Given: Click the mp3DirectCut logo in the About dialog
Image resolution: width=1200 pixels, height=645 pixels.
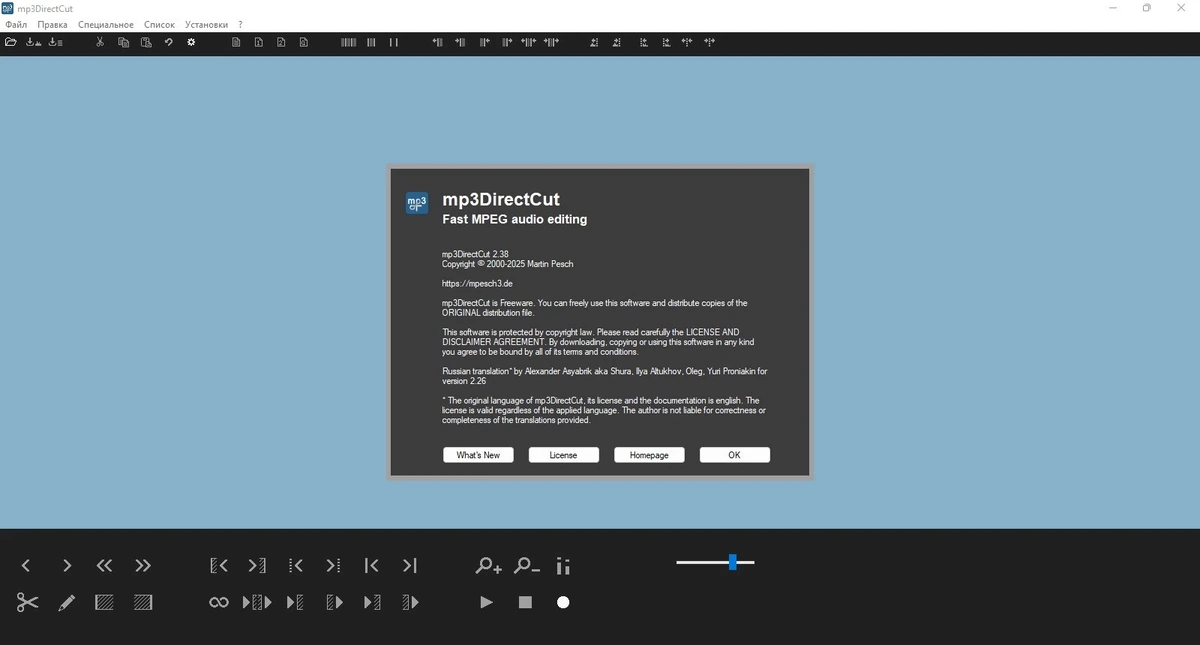Looking at the screenshot, I should coord(417,203).
